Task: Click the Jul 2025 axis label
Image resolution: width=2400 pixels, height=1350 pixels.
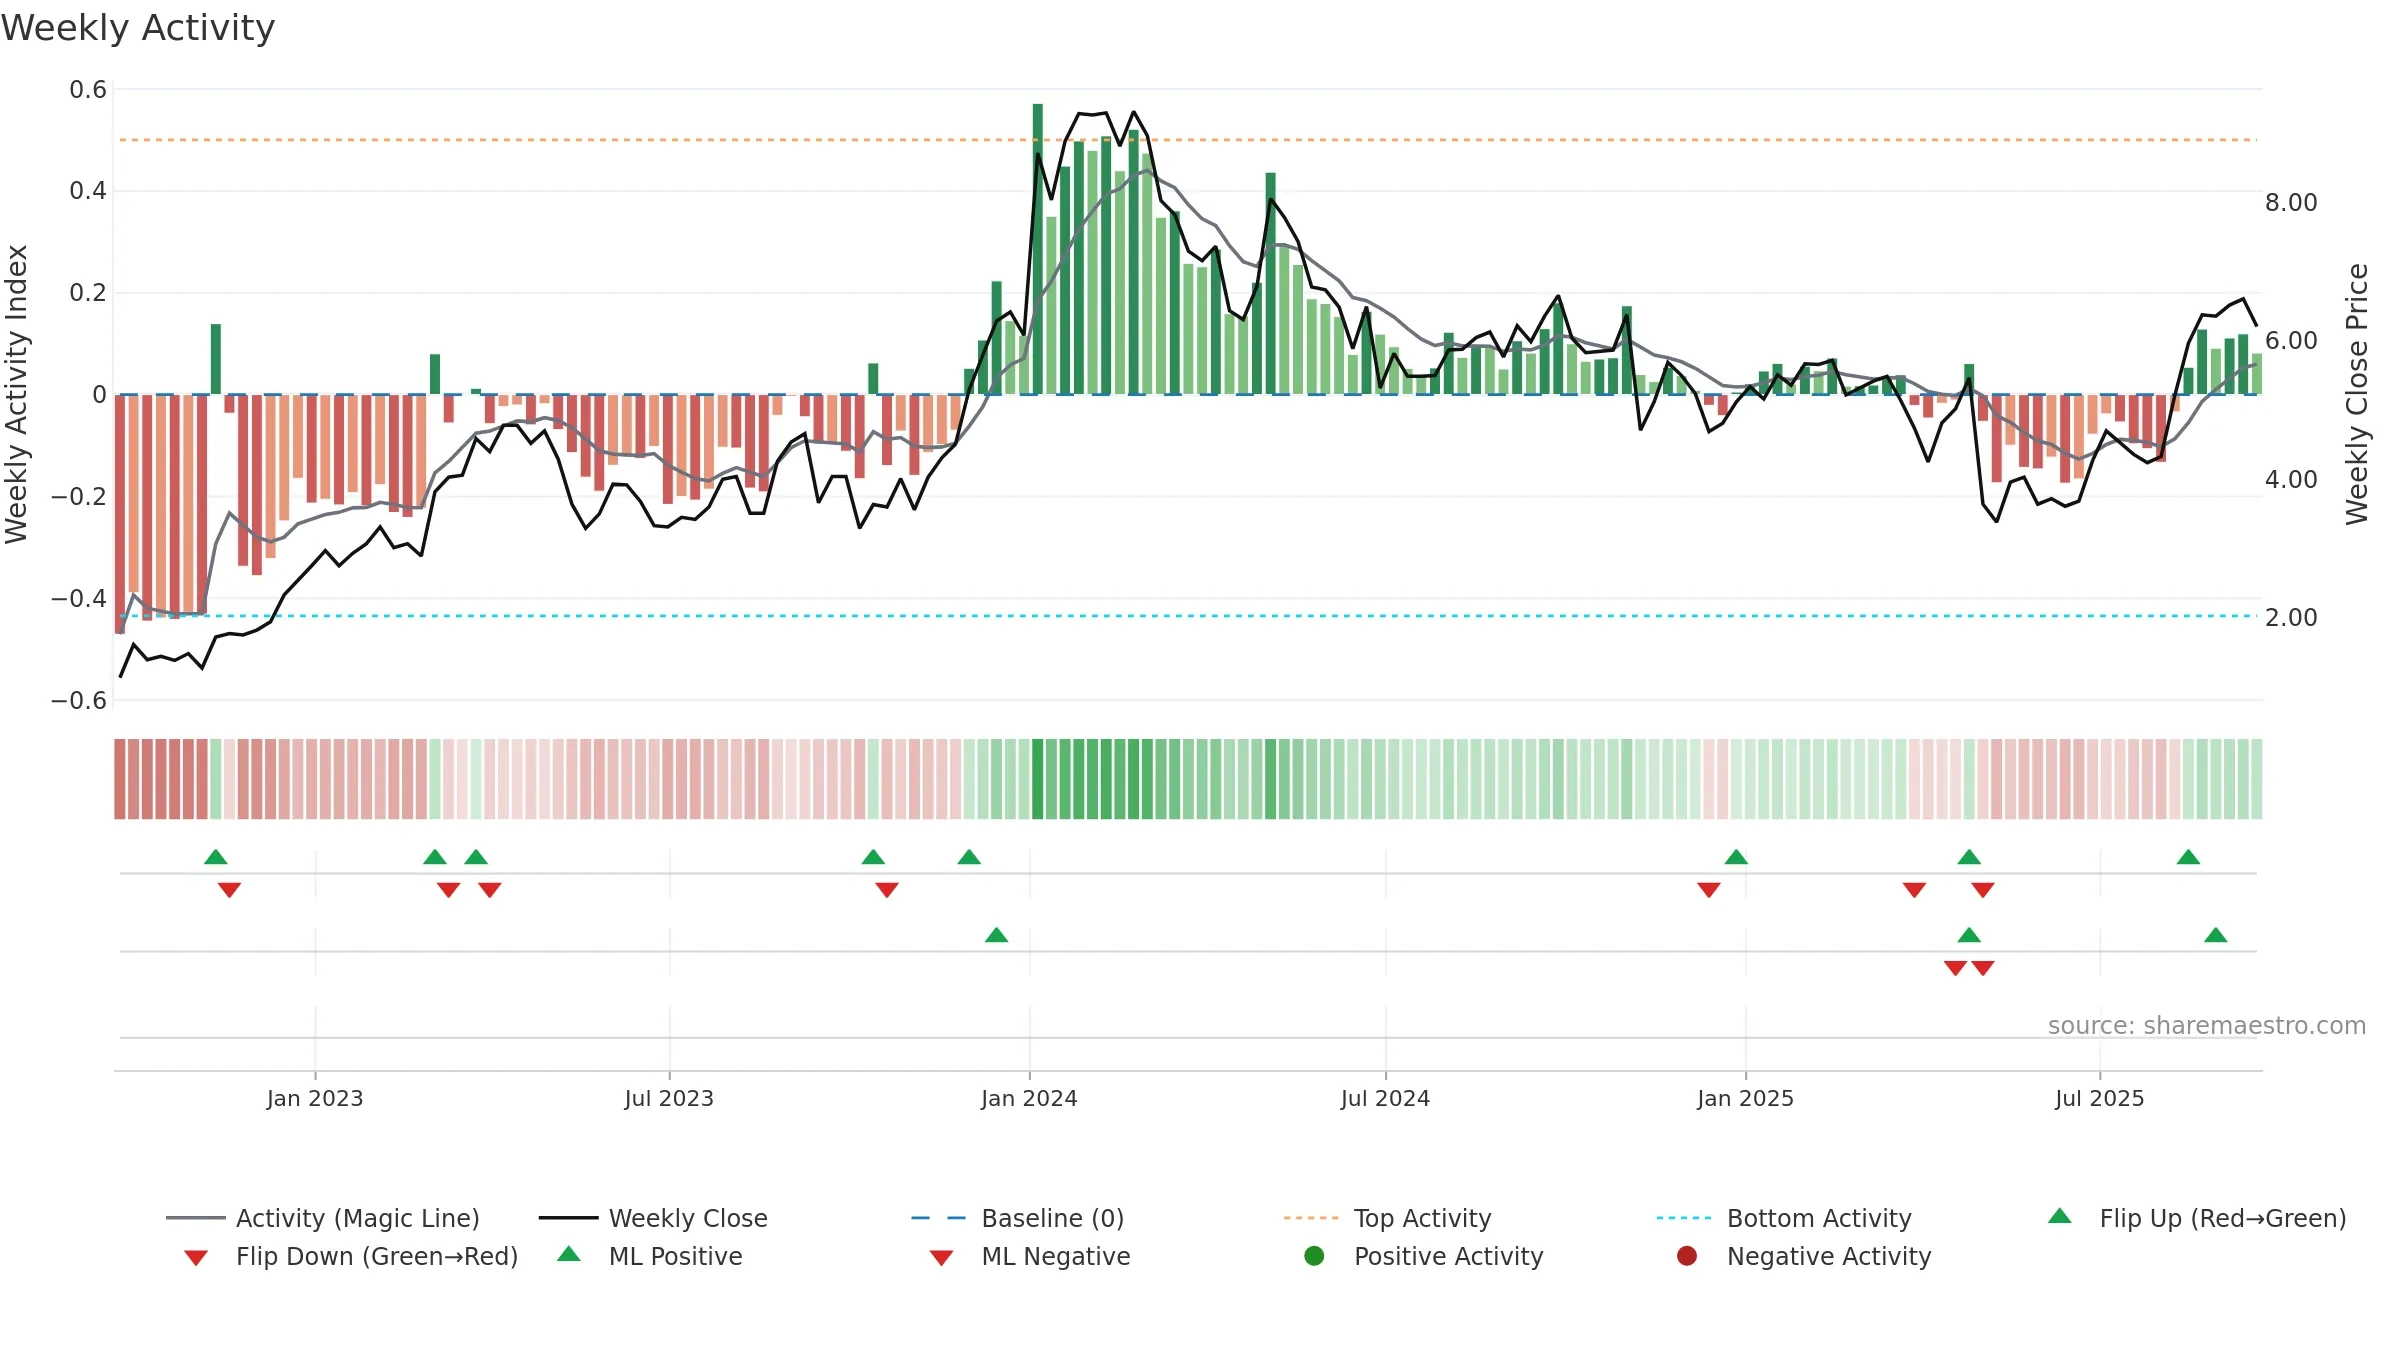Action: tap(2100, 1098)
